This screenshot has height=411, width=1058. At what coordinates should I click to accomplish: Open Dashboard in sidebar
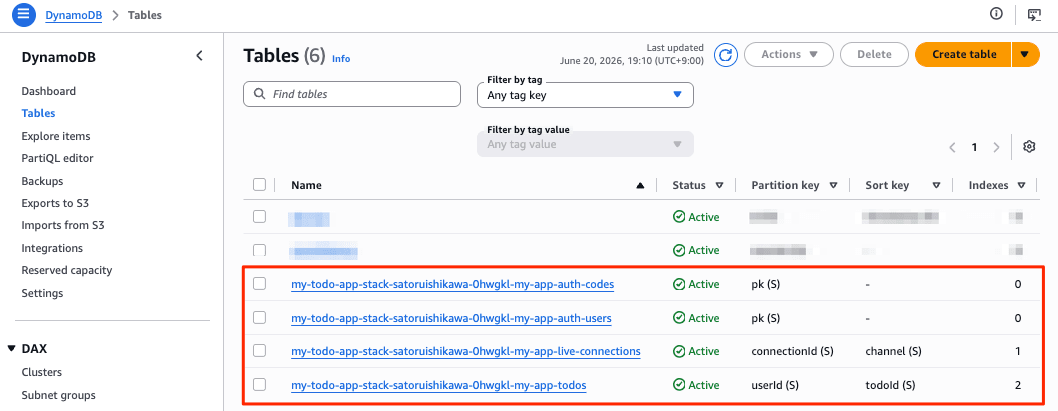[x=49, y=91]
